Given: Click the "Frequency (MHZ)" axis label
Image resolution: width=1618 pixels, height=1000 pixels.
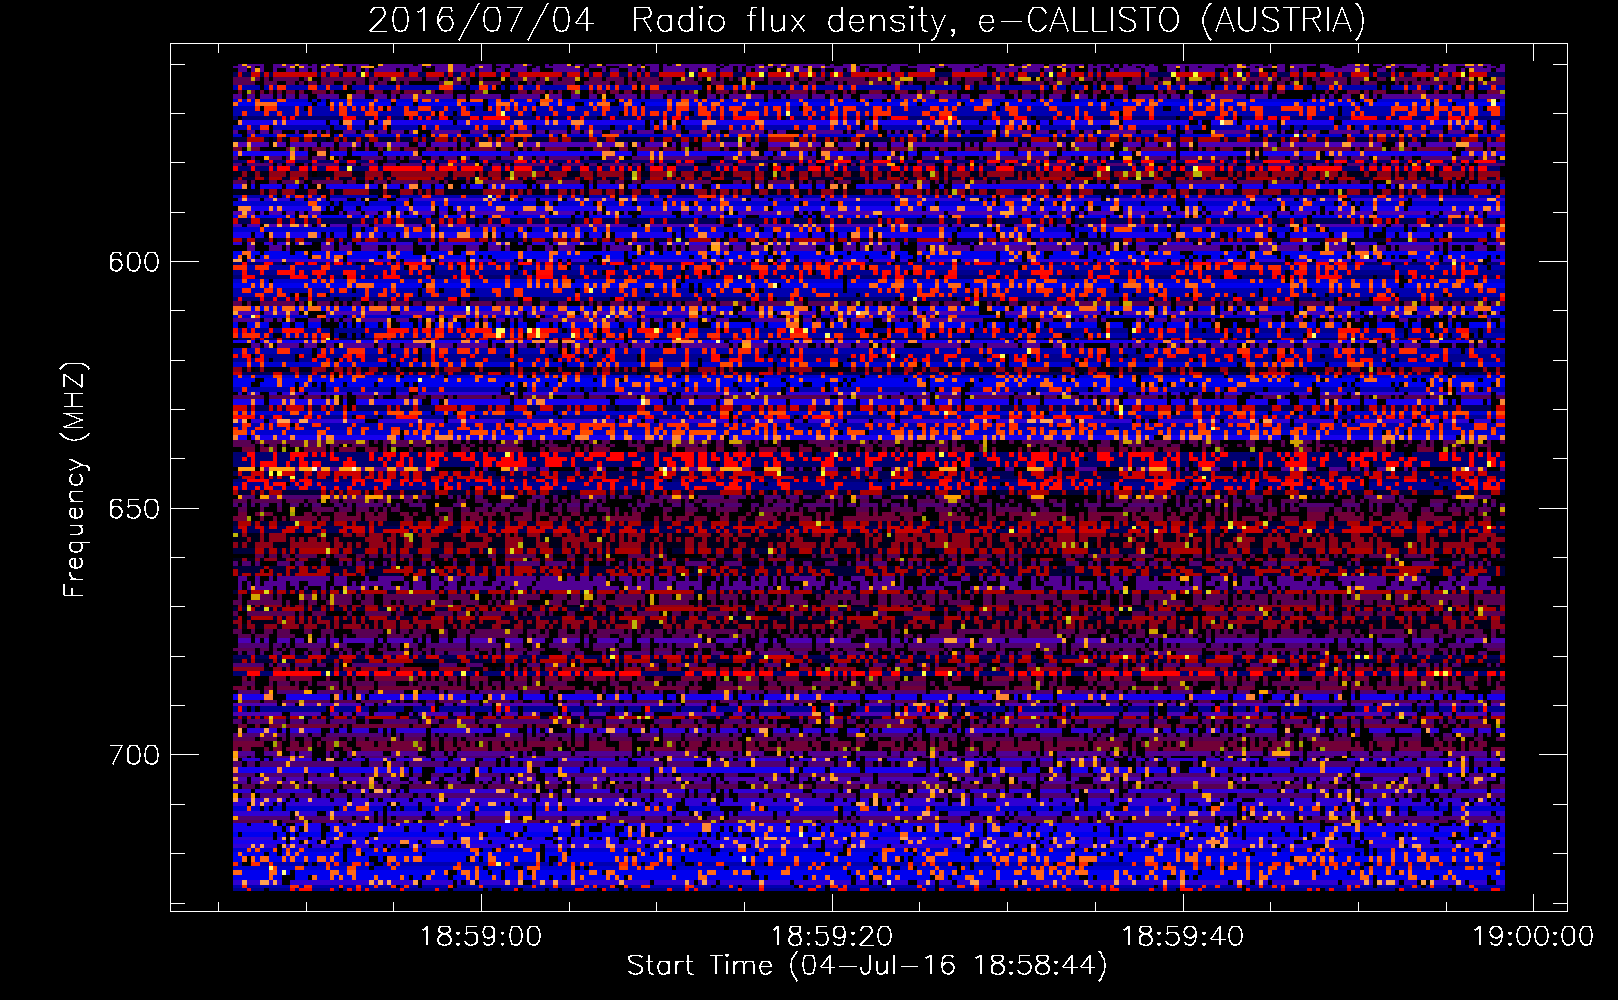Looking at the screenshot, I should (75, 479).
